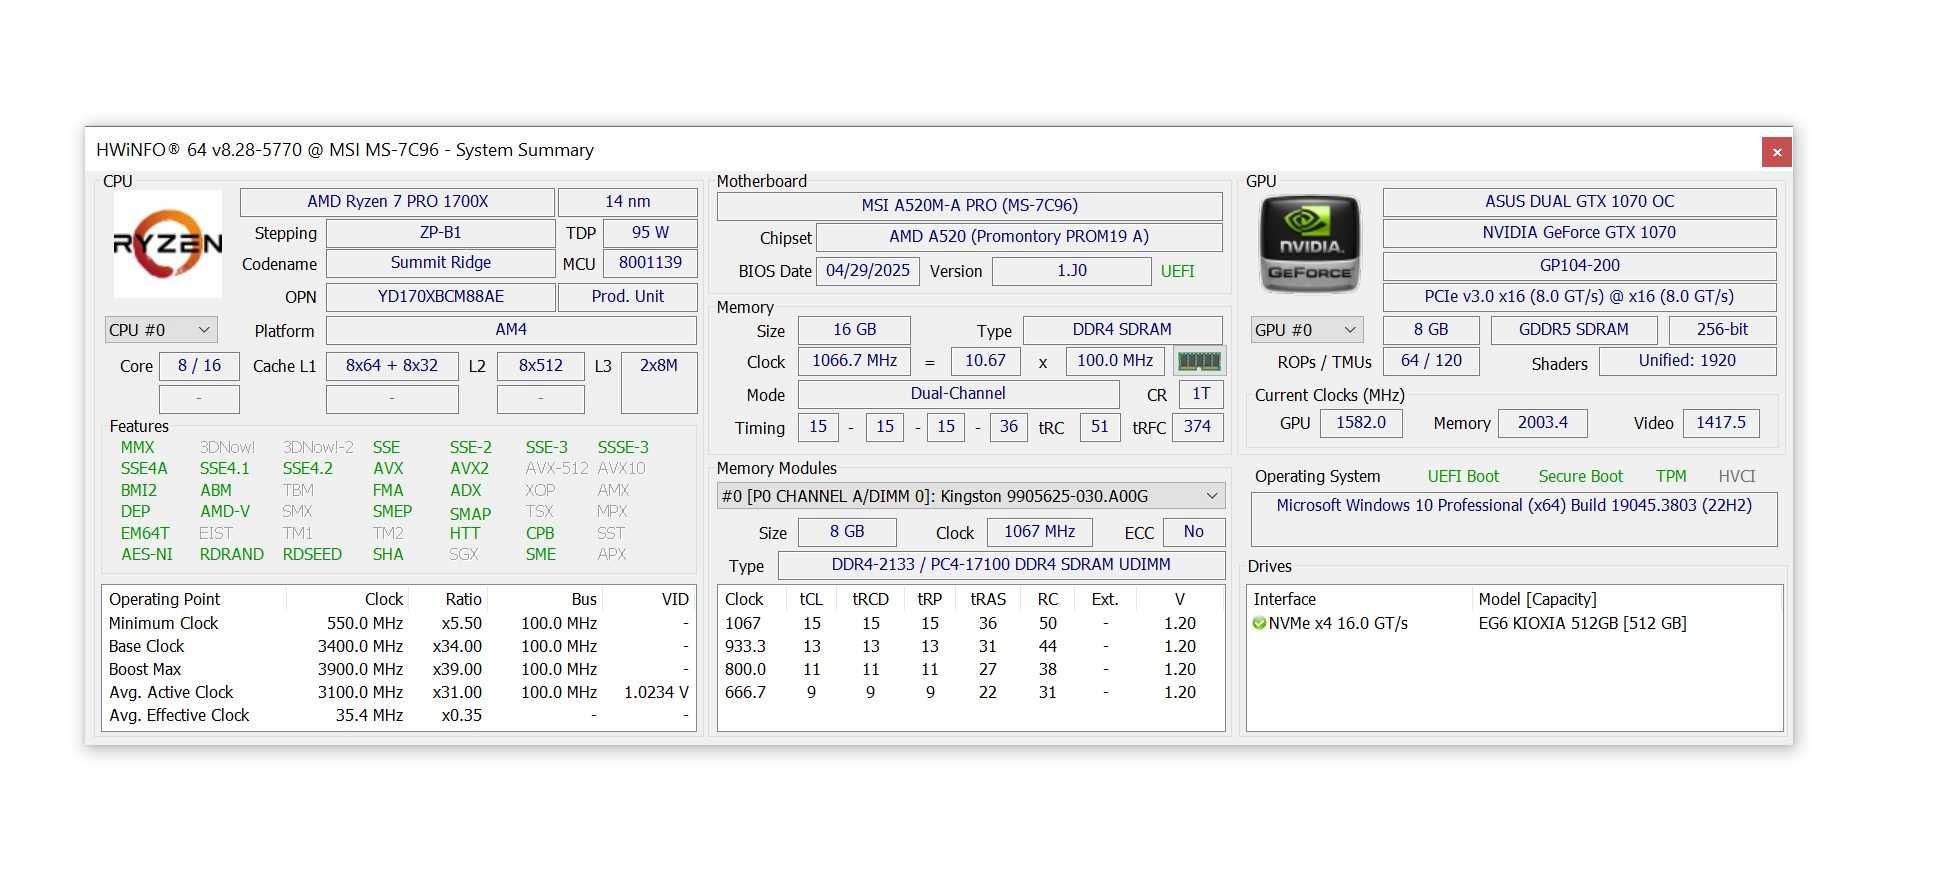Click the BIOS date 04/29/2025 field
Image resolution: width=1945 pixels, height=881 pixels.
(x=868, y=271)
